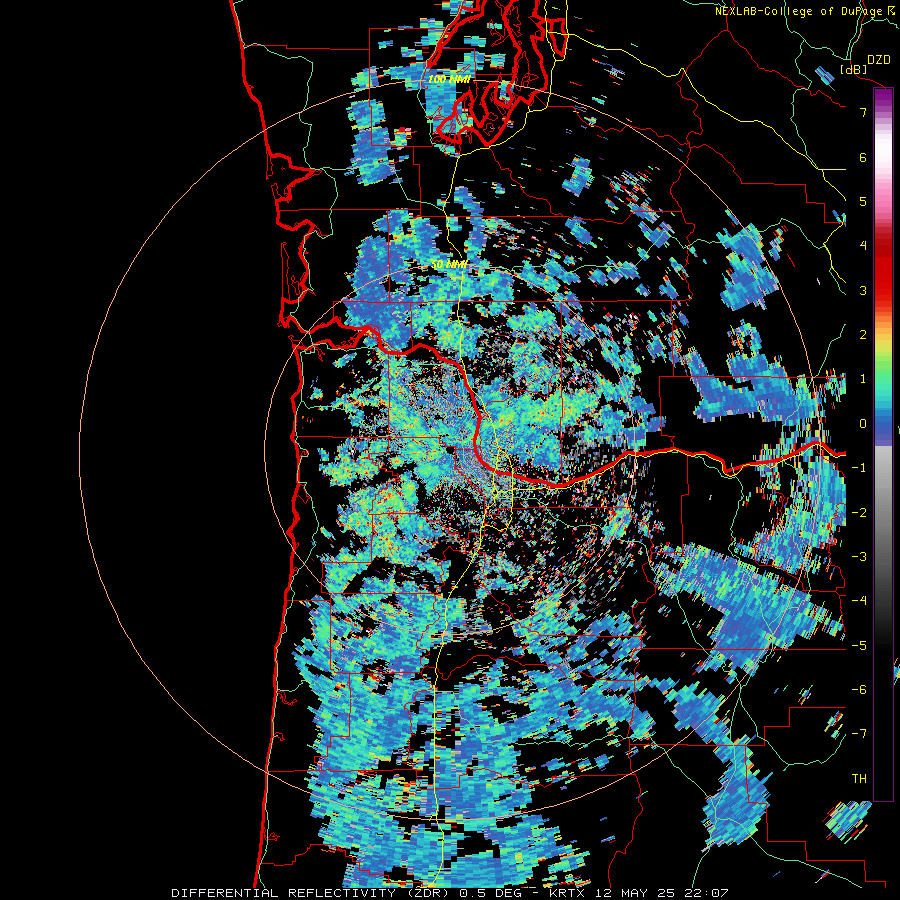900x900 pixels.
Task: Select the 0 value on color scale
Action: (x=863, y=424)
